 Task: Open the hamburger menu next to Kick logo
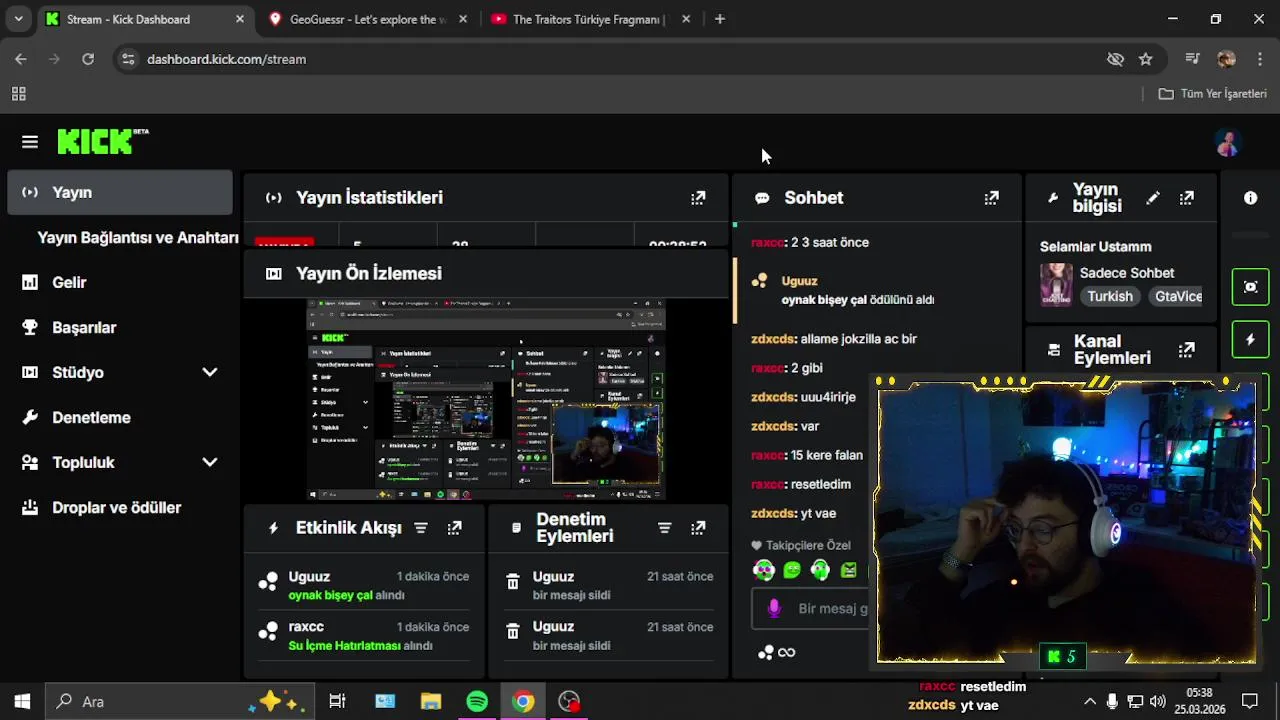30,142
